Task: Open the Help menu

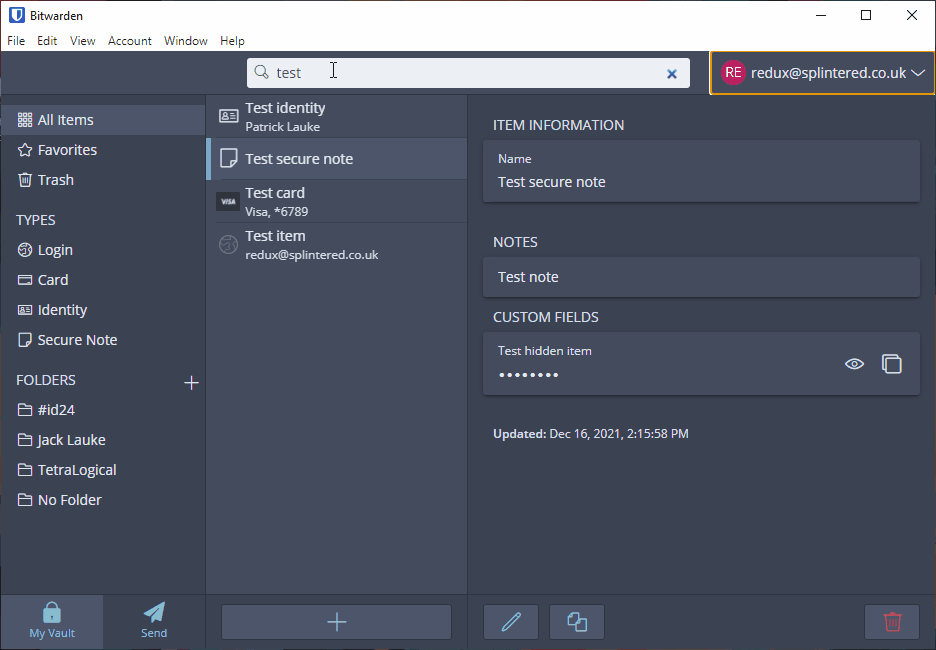Action: pos(232,41)
